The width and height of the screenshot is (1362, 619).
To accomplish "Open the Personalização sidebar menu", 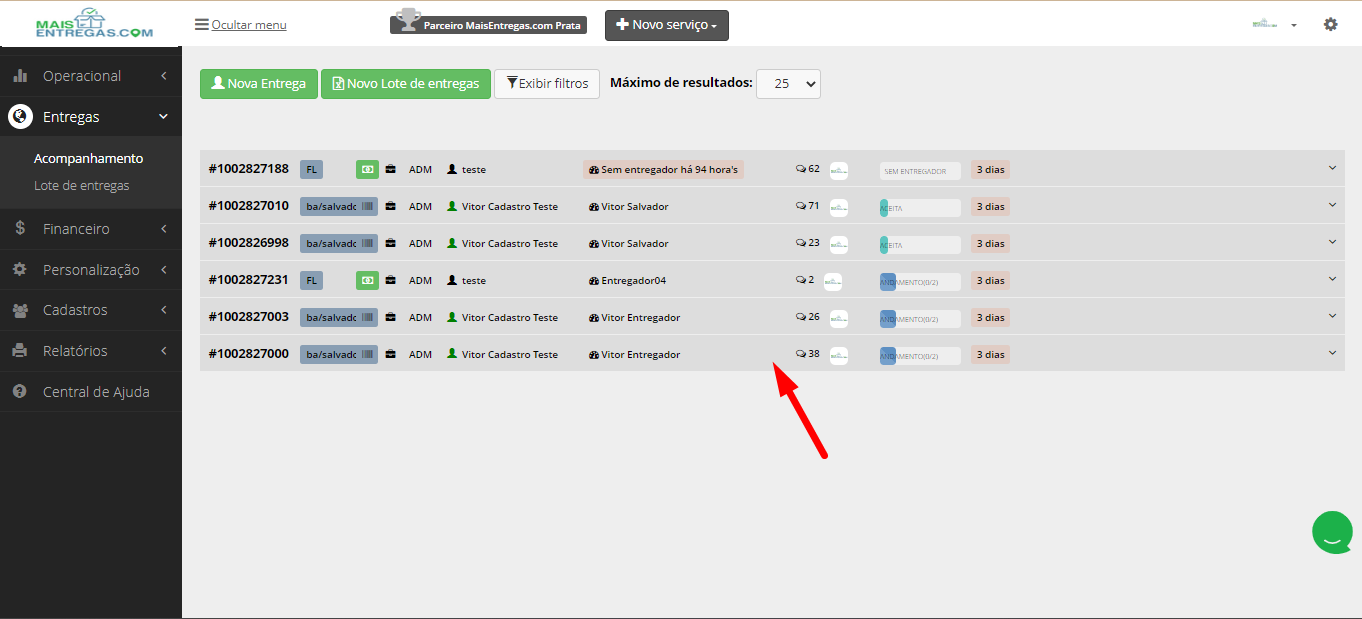I will click(91, 270).
